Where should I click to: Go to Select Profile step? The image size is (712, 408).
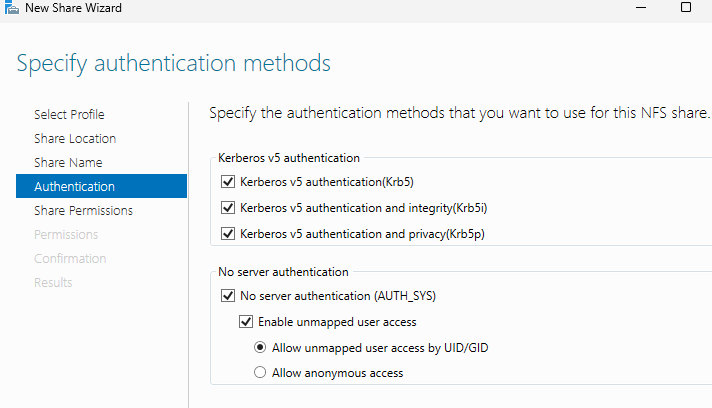(x=69, y=114)
